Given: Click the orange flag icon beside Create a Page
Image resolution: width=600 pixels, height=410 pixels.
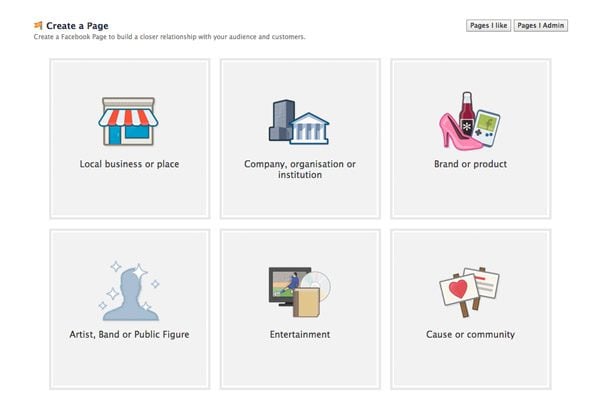Looking at the screenshot, I should [38, 25].
